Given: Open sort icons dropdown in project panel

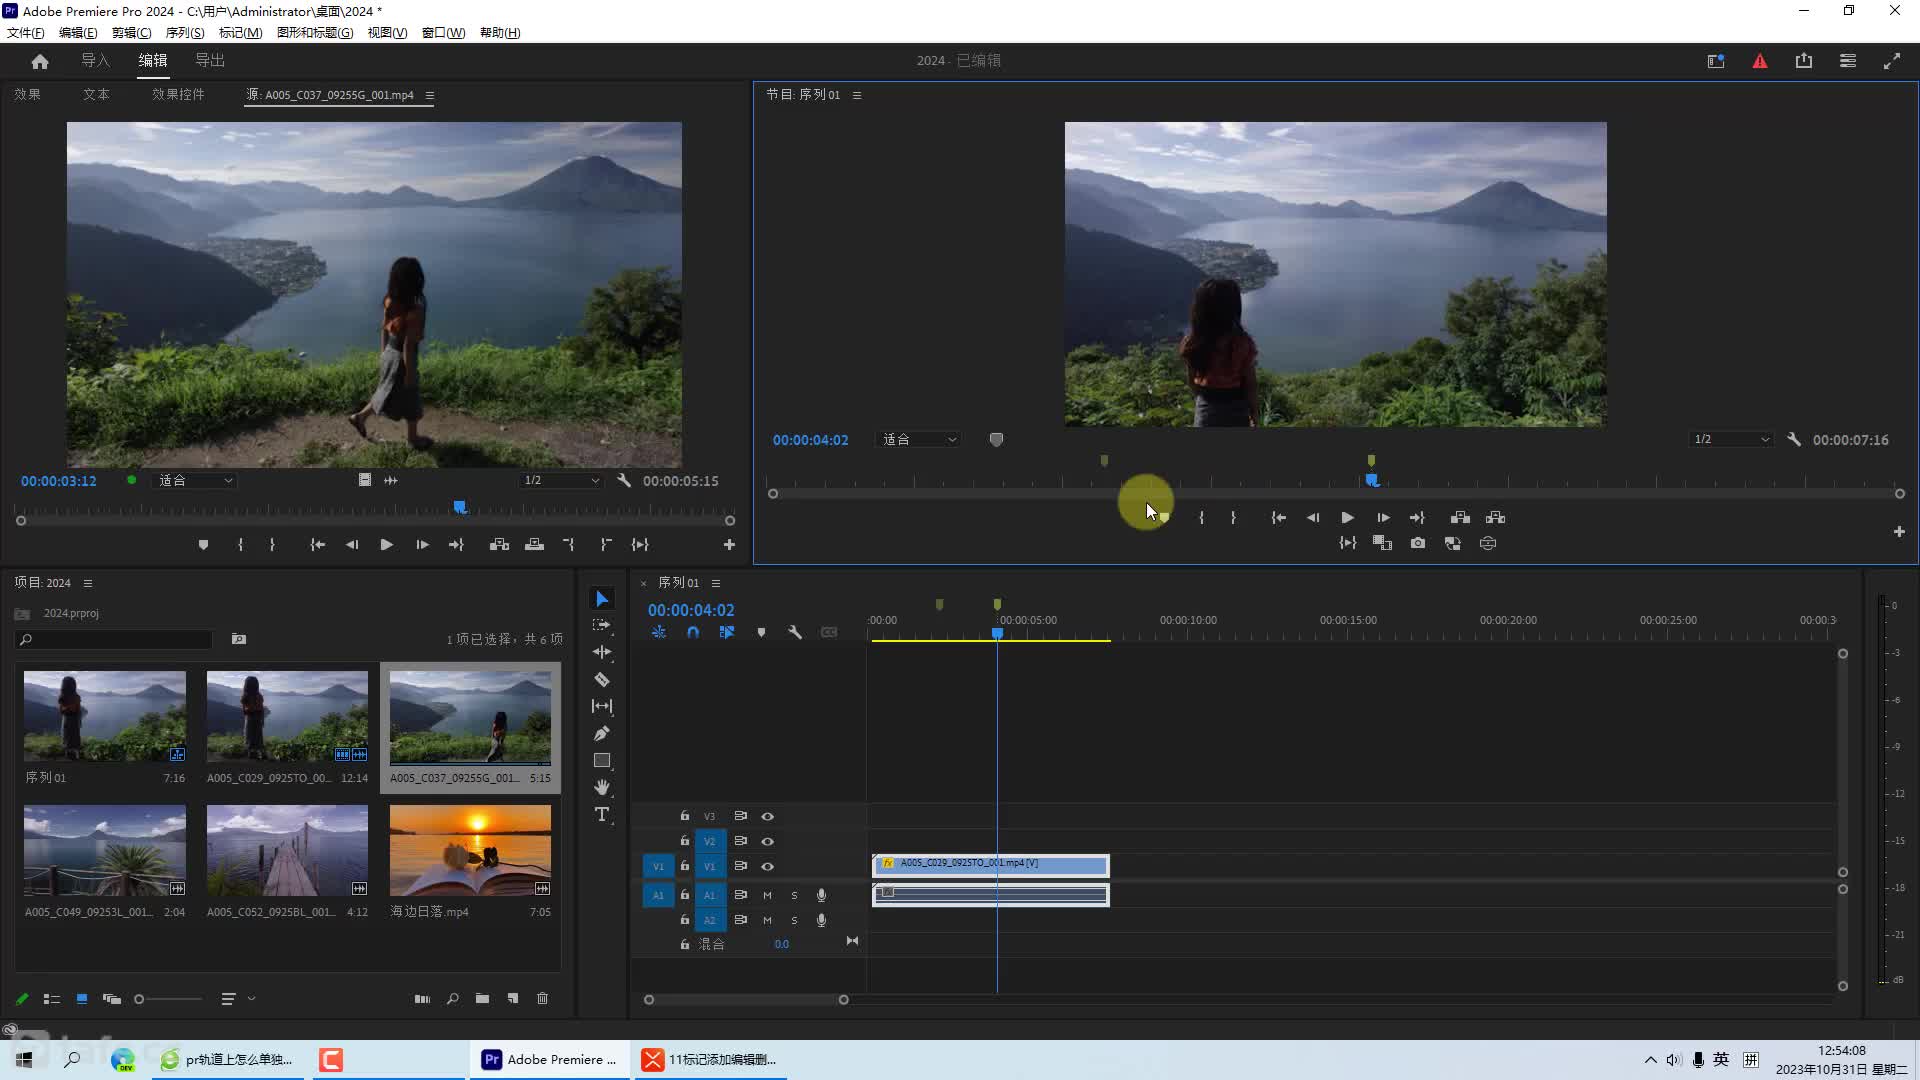Looking at the screenshot, I should (238, 998).
